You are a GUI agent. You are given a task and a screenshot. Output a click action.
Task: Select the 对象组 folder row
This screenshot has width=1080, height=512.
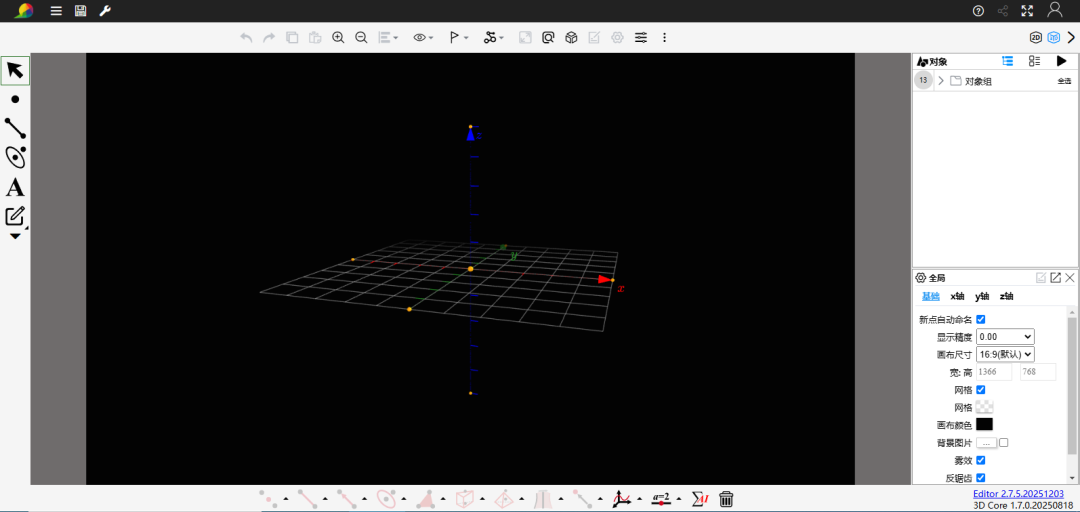[995, 81]
